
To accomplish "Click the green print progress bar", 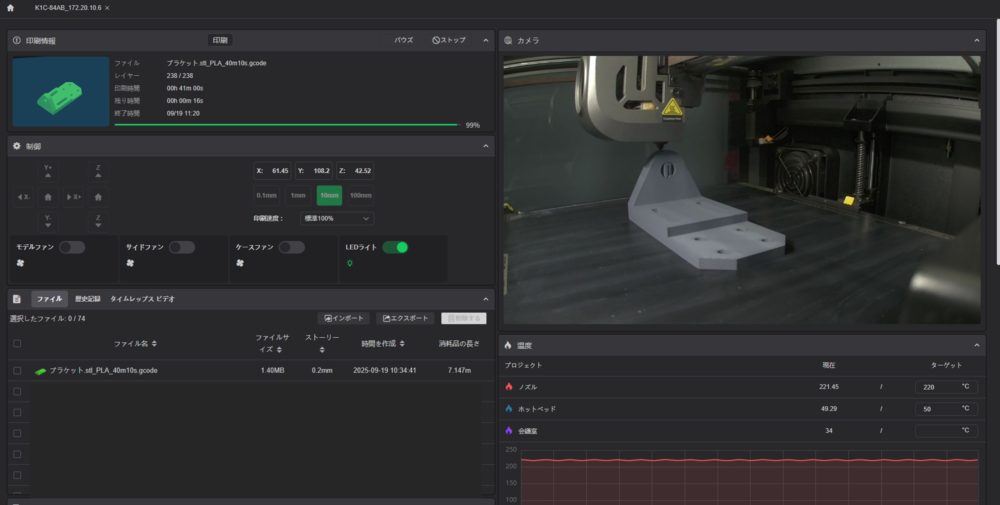I will coord(285,125).
